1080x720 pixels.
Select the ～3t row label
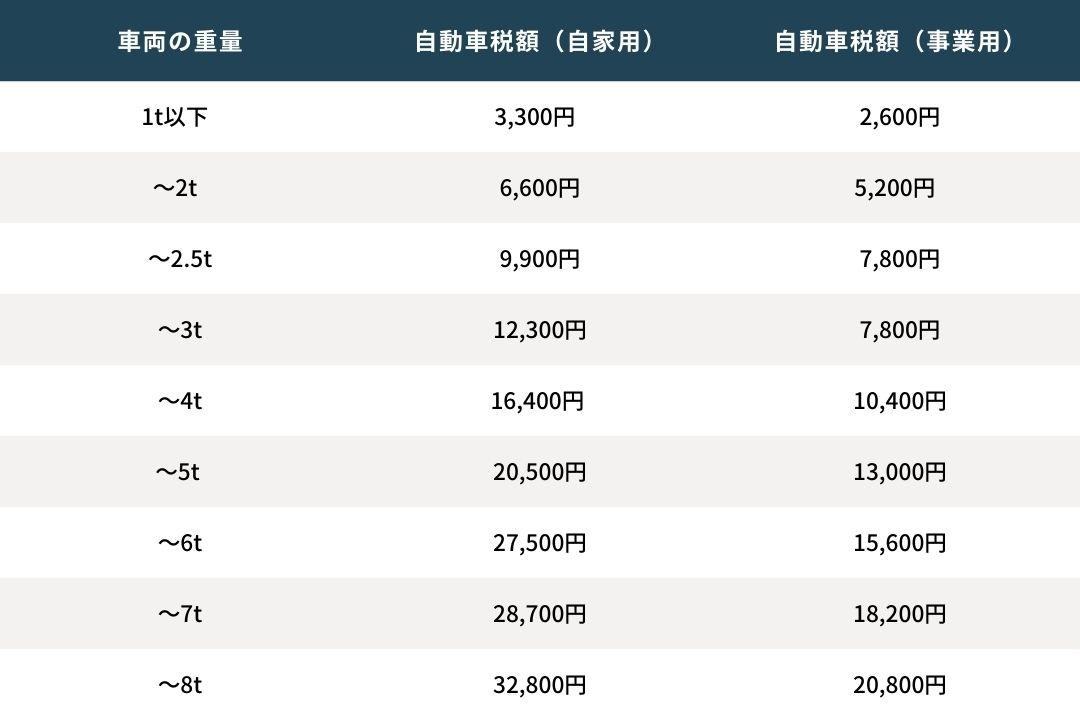180,329
